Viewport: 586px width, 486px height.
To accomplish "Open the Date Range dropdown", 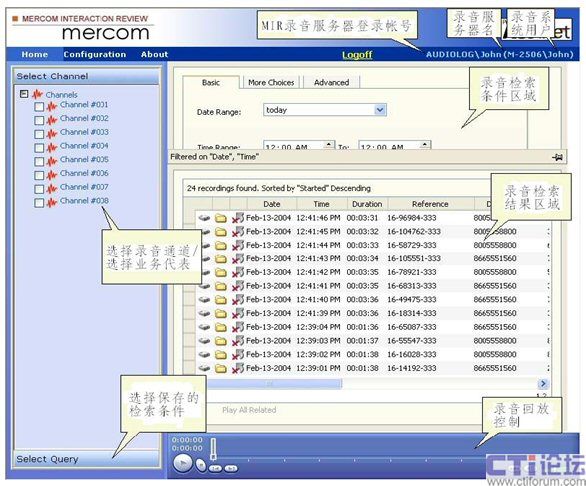I will coord(380,110).
